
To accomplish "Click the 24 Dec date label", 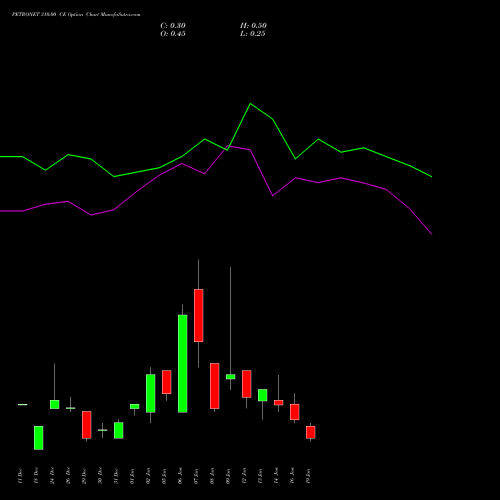I will click(52, 476).
